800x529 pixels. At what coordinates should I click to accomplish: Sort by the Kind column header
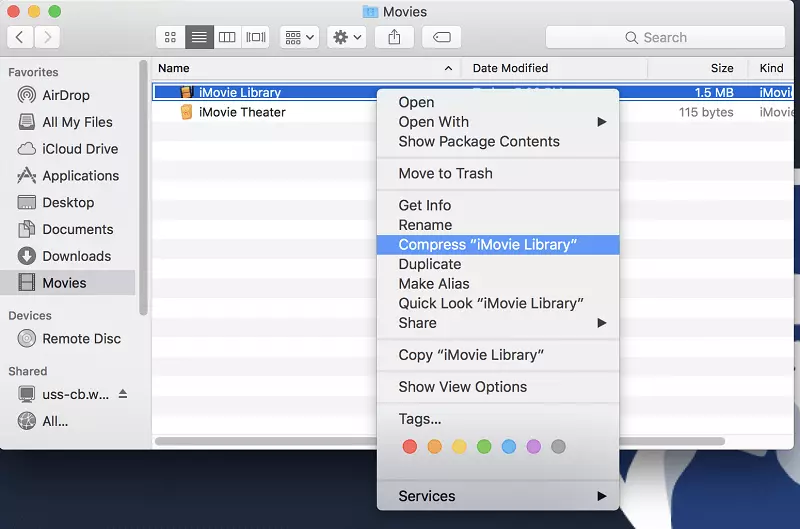[x=771, y=68]
